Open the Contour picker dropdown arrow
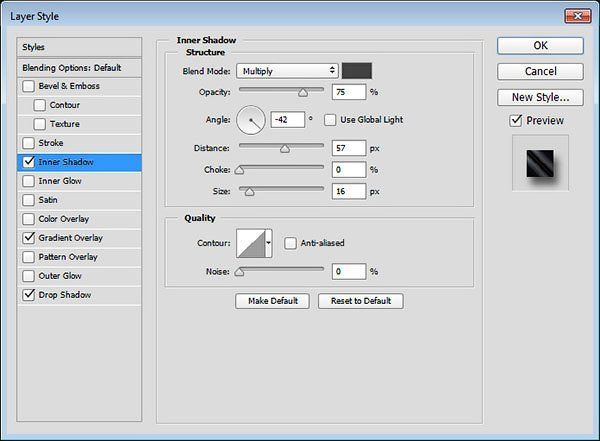The height and width of the screenshot is (441, 600). (269, 243)
